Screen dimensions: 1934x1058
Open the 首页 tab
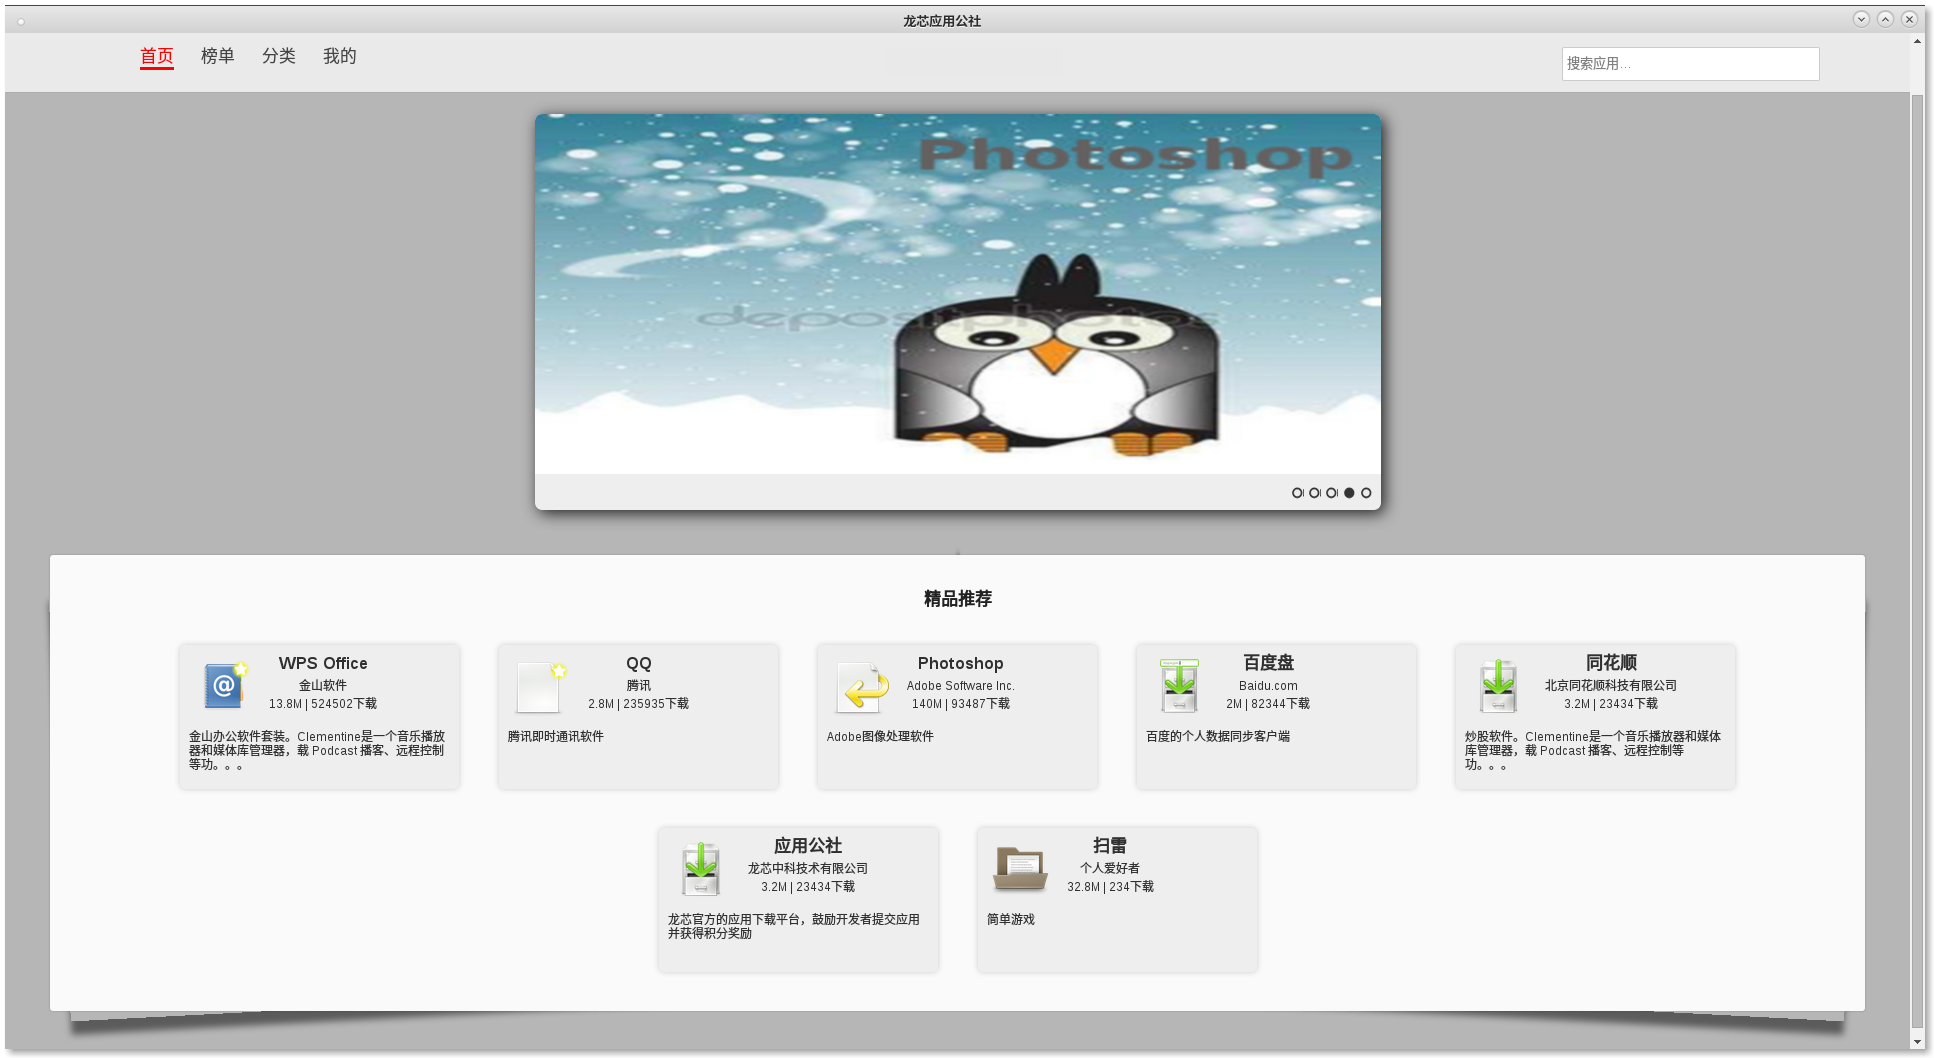156,56
